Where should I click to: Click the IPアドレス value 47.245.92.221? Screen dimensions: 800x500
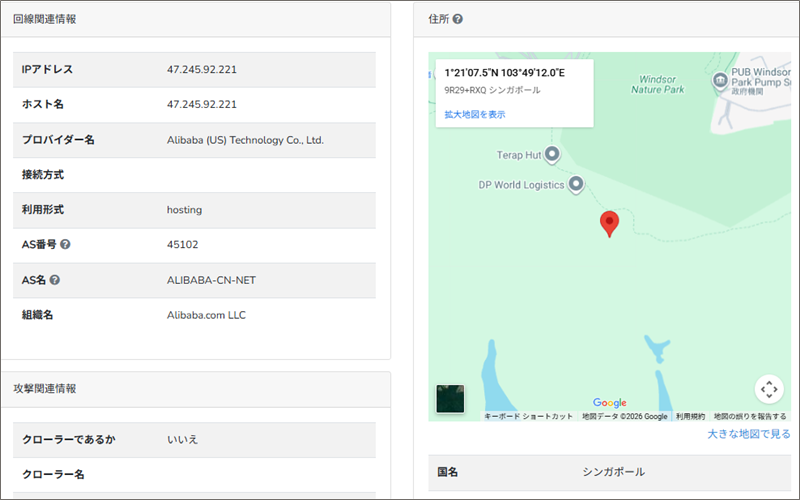[x=201, y=69]
